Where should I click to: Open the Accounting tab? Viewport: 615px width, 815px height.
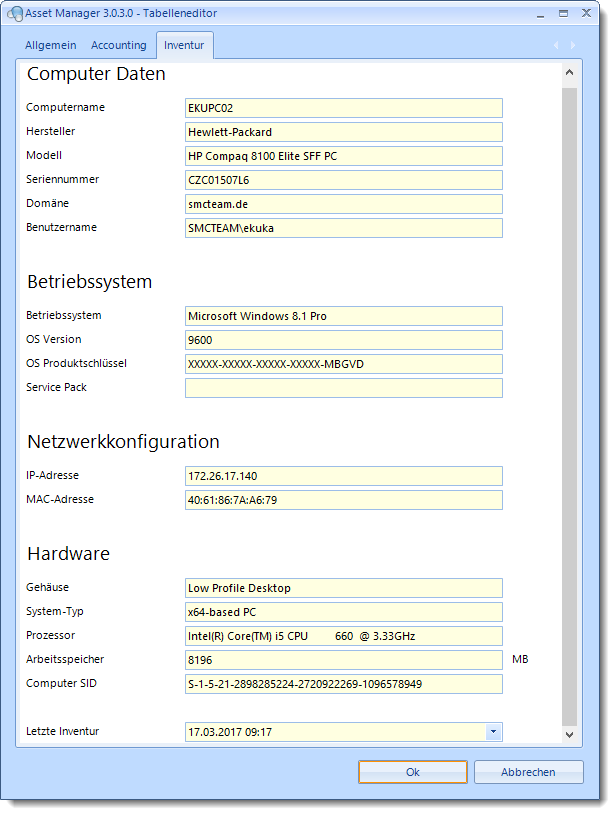119,45
